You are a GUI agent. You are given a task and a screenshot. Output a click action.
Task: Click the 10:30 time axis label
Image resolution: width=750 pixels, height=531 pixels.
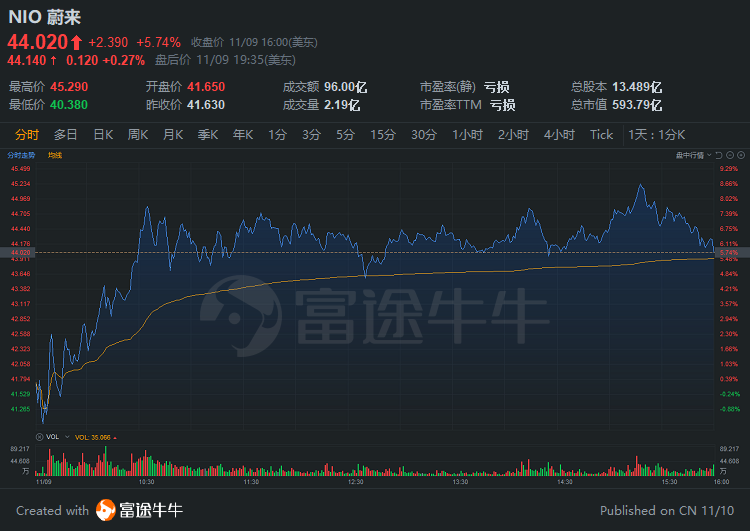(146, 482)
